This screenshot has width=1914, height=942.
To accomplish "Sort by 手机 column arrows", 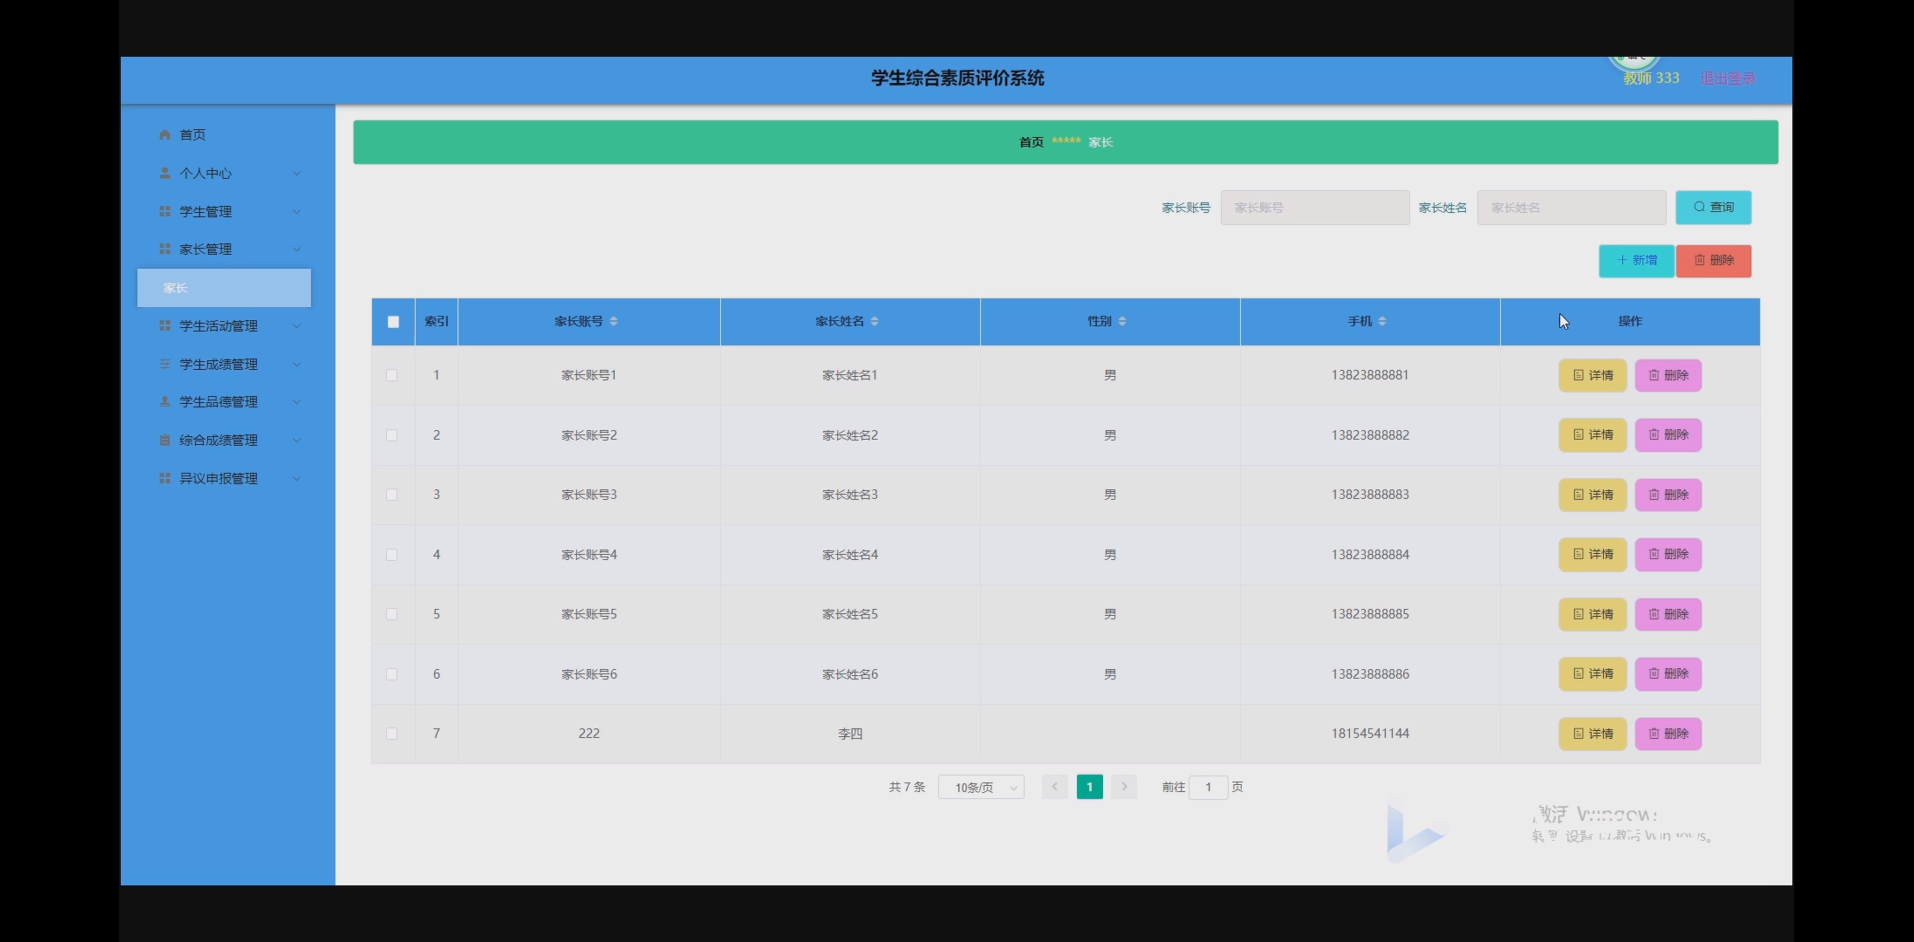I will click(1382, 321).
